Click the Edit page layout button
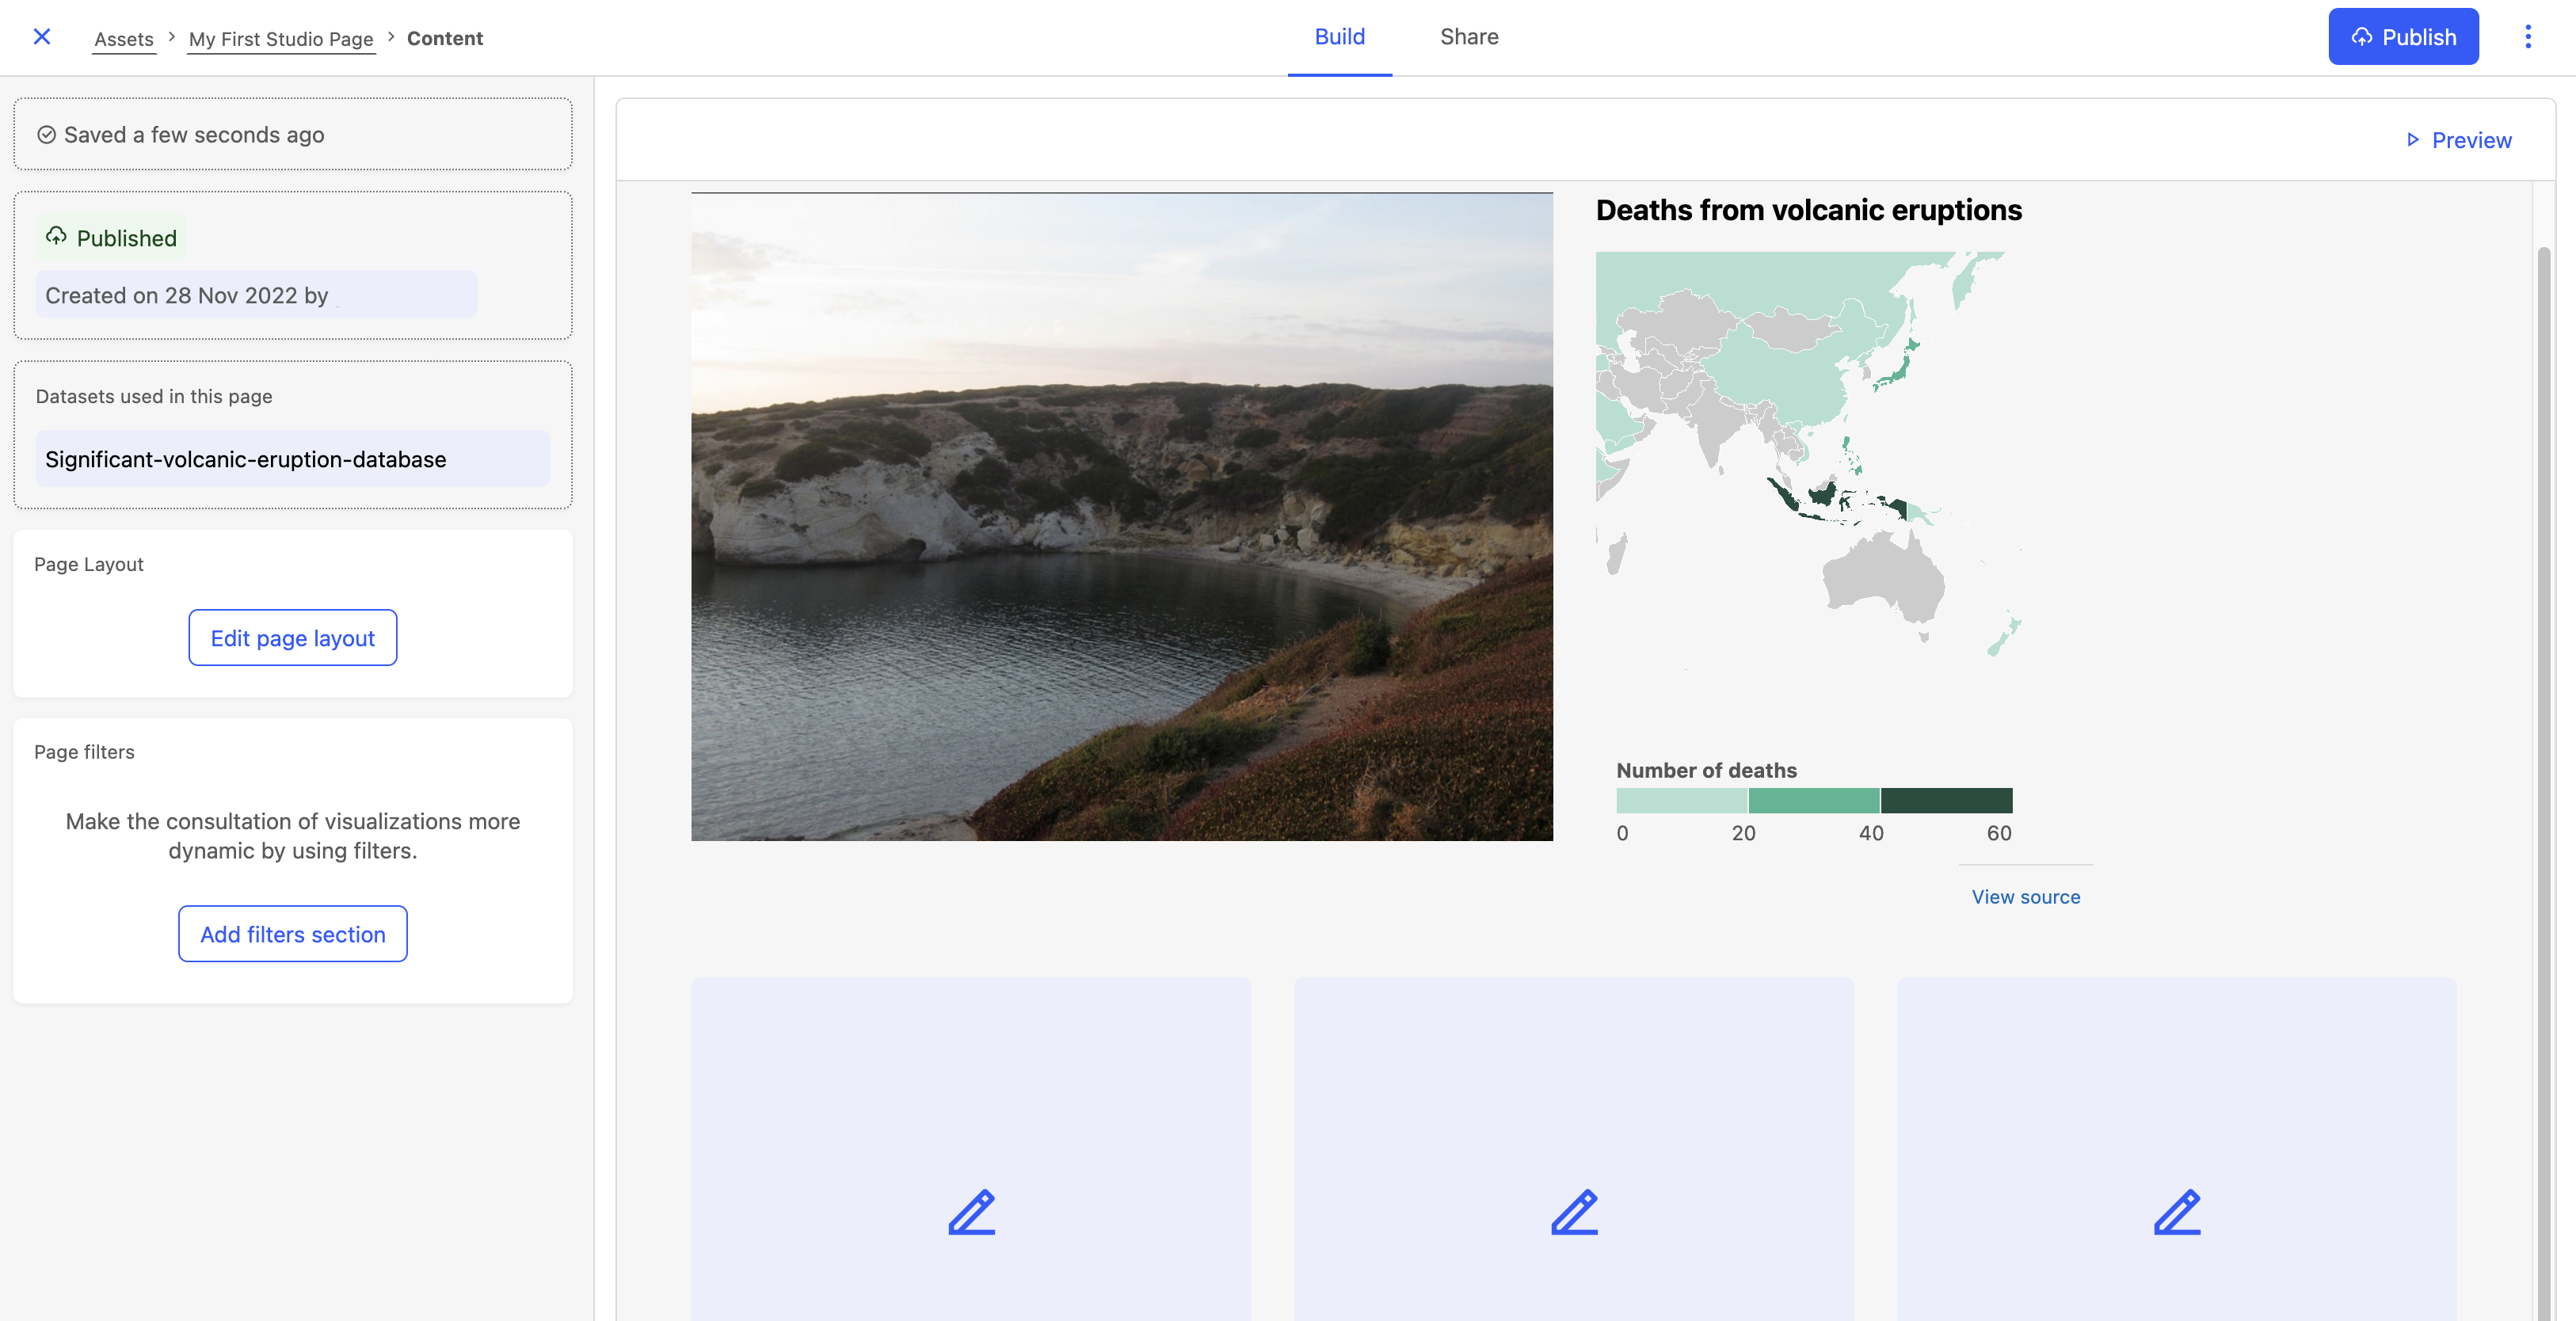The width and height of the screenshot is (2576, 1321). click(x=292, y=638)
